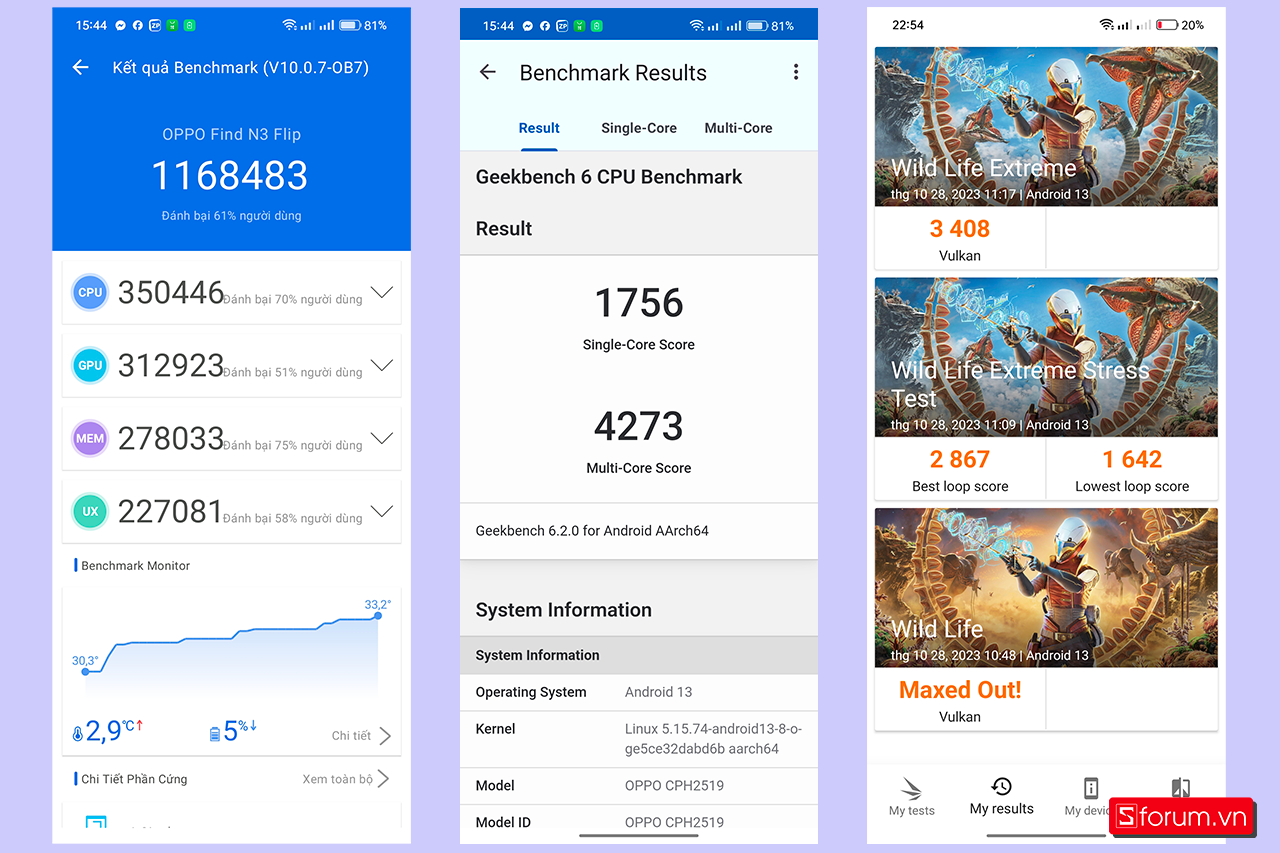Screen dimensions: 1280x853
Task: Tap the Operating System Android 13 row
Action: coord(639,692)
